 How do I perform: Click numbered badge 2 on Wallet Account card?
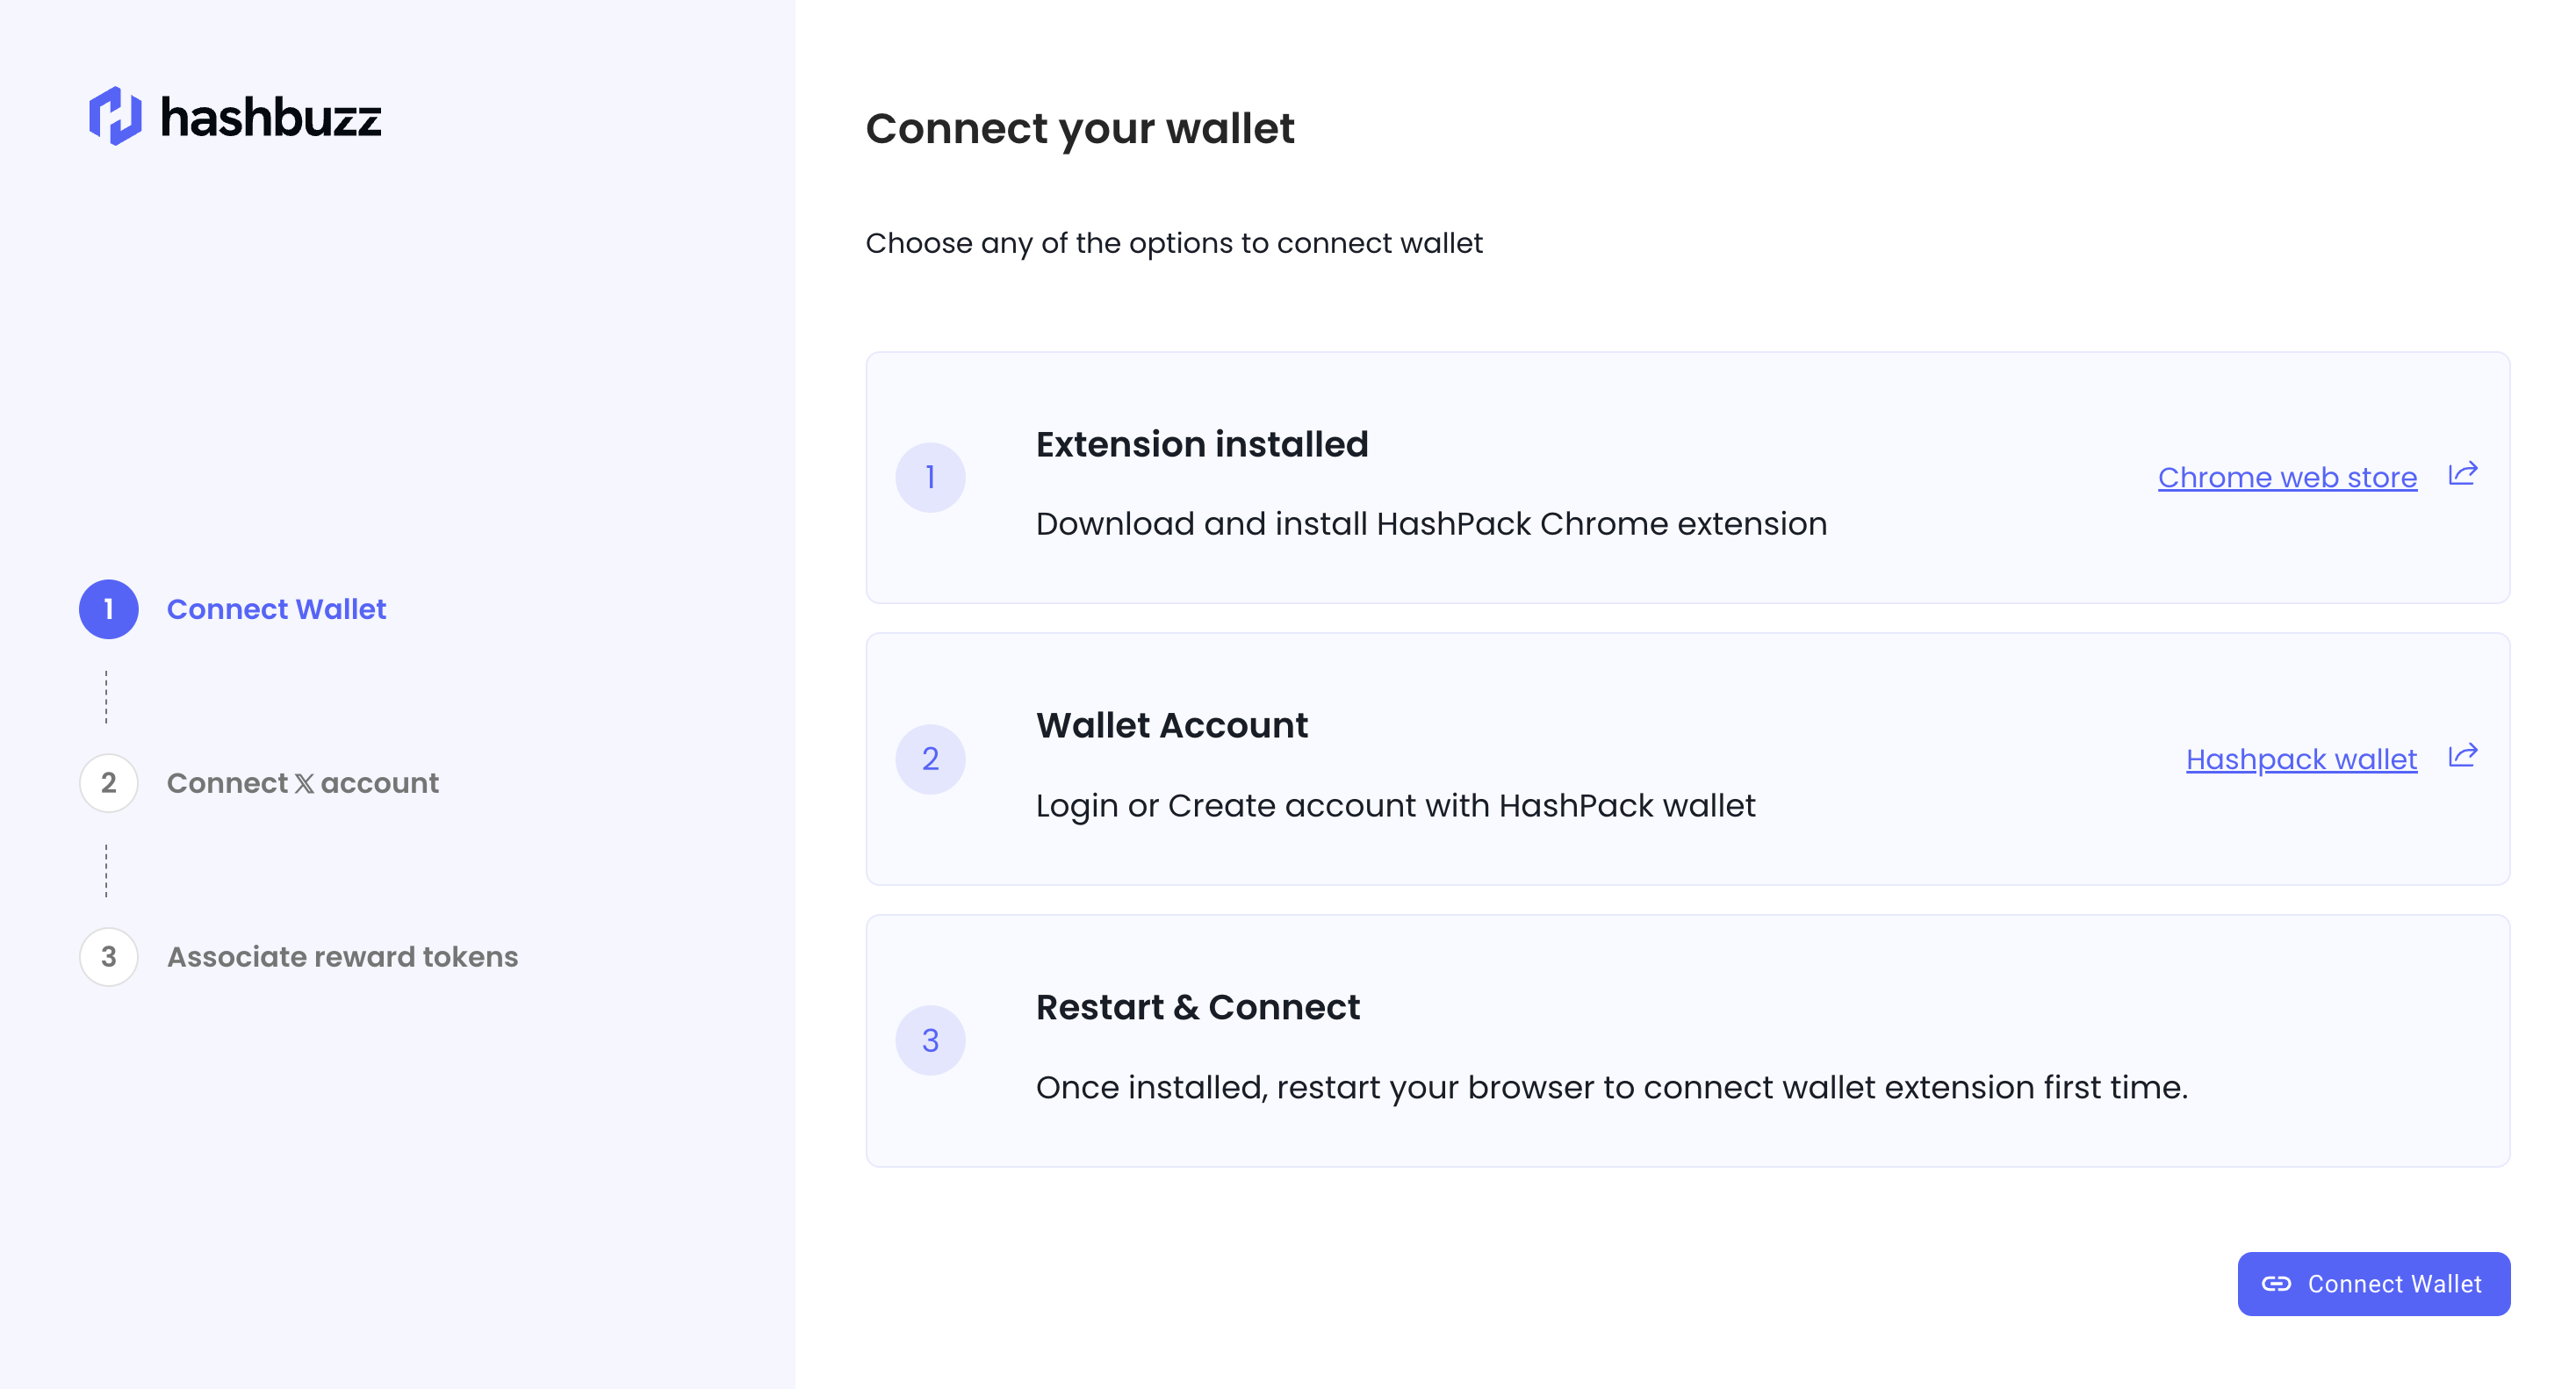click(930, 759)
